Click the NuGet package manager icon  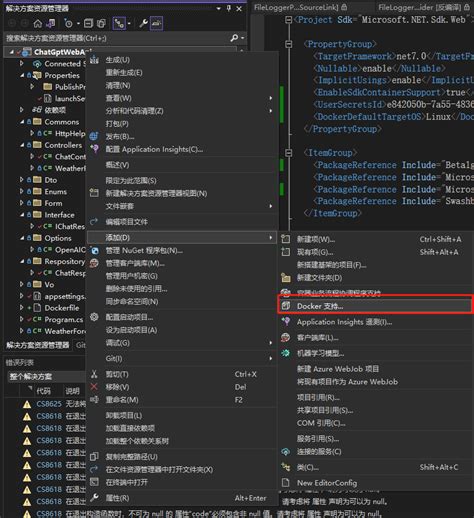coord(95,250)
